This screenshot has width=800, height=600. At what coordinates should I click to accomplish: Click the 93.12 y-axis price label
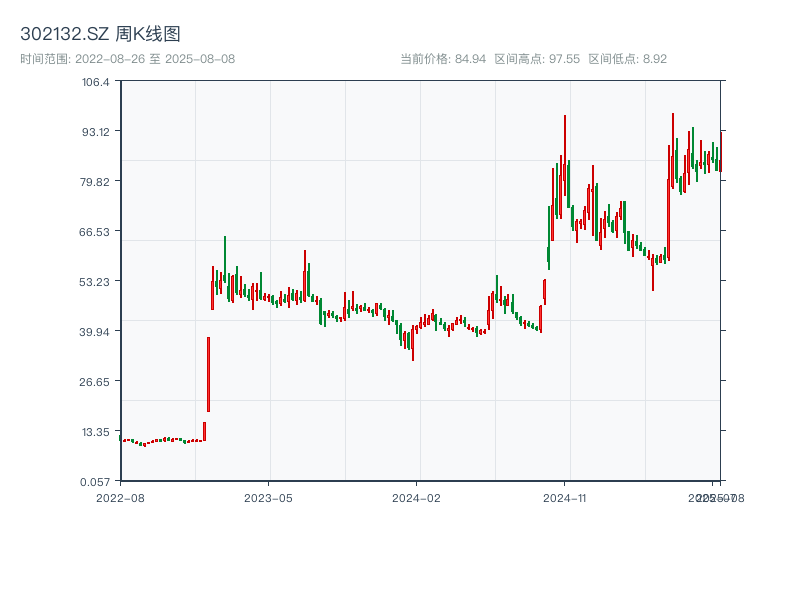point(95,132)
